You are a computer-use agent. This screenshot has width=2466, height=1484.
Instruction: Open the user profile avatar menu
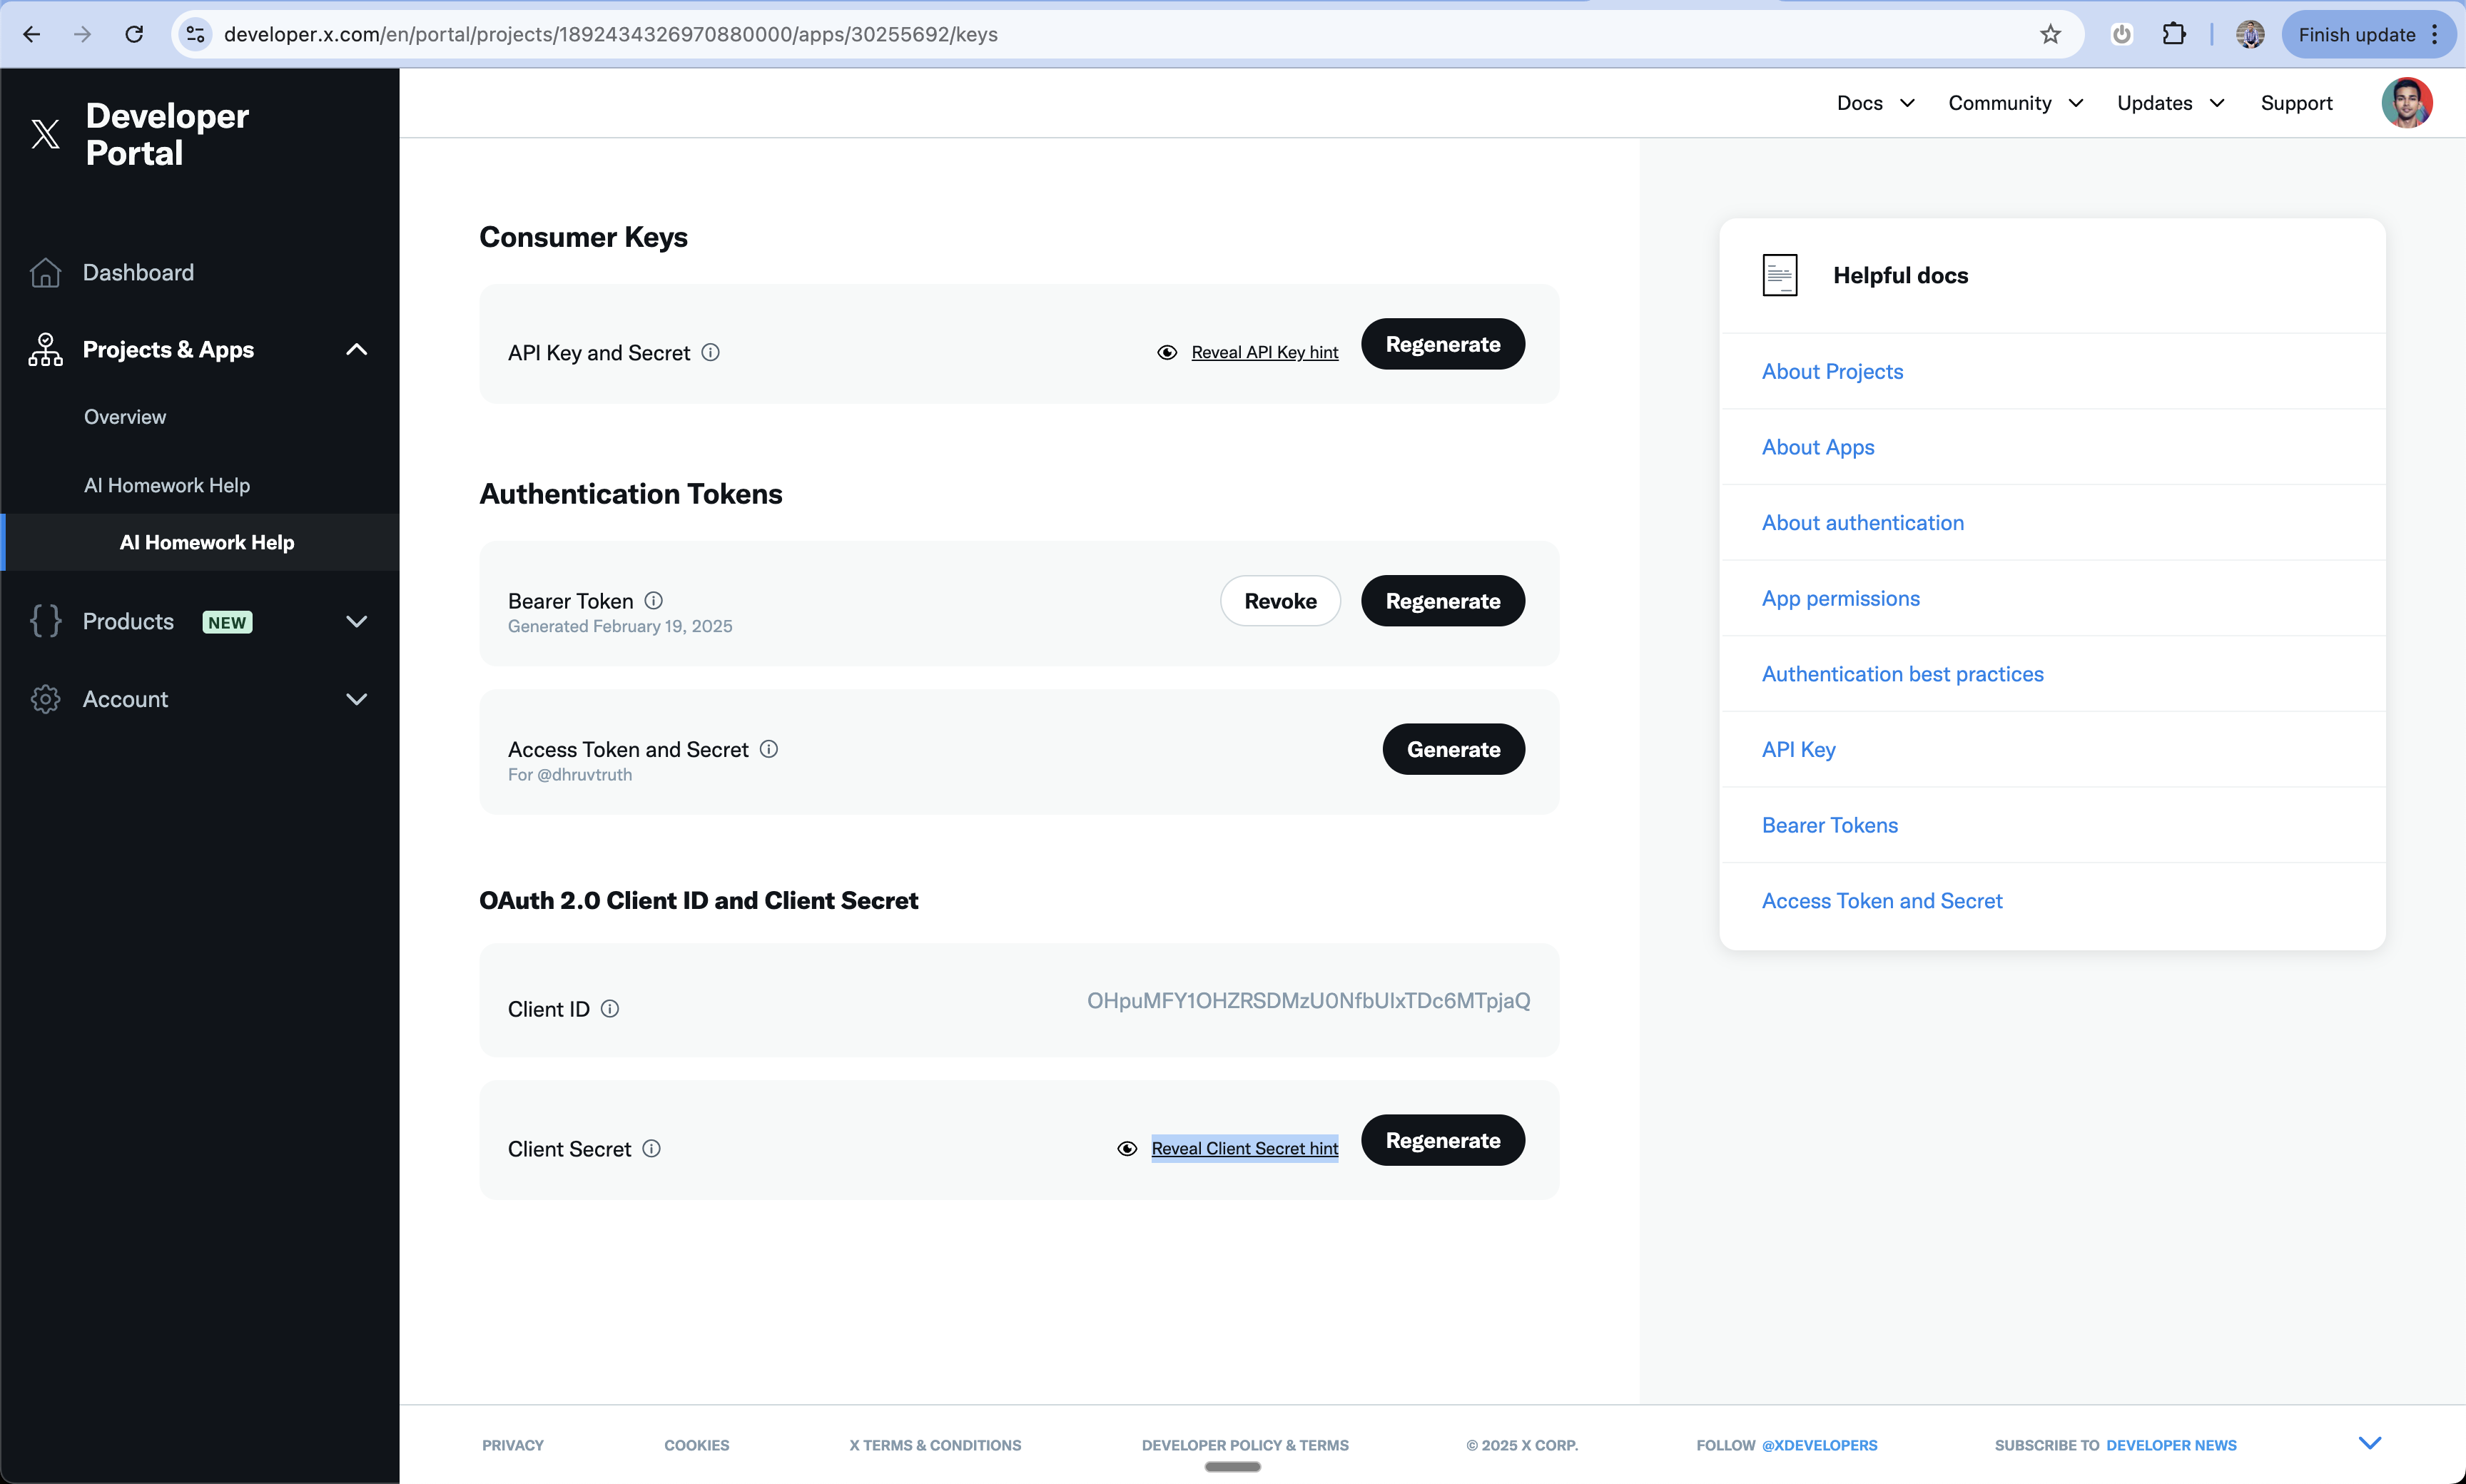pos(2406,103)
